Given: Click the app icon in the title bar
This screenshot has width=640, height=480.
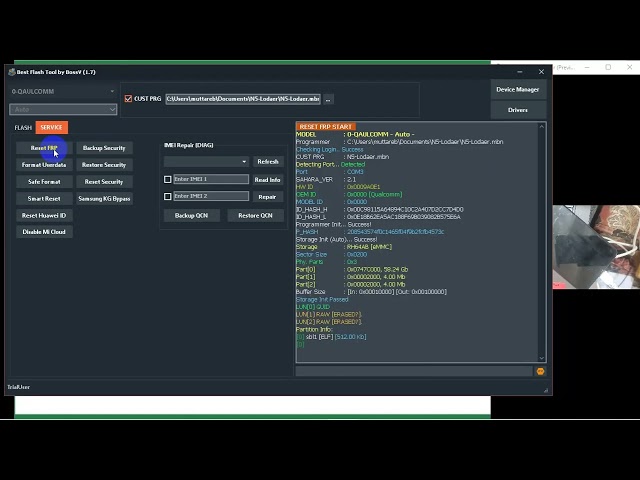Looking at the screenshot, I should 12,72.
